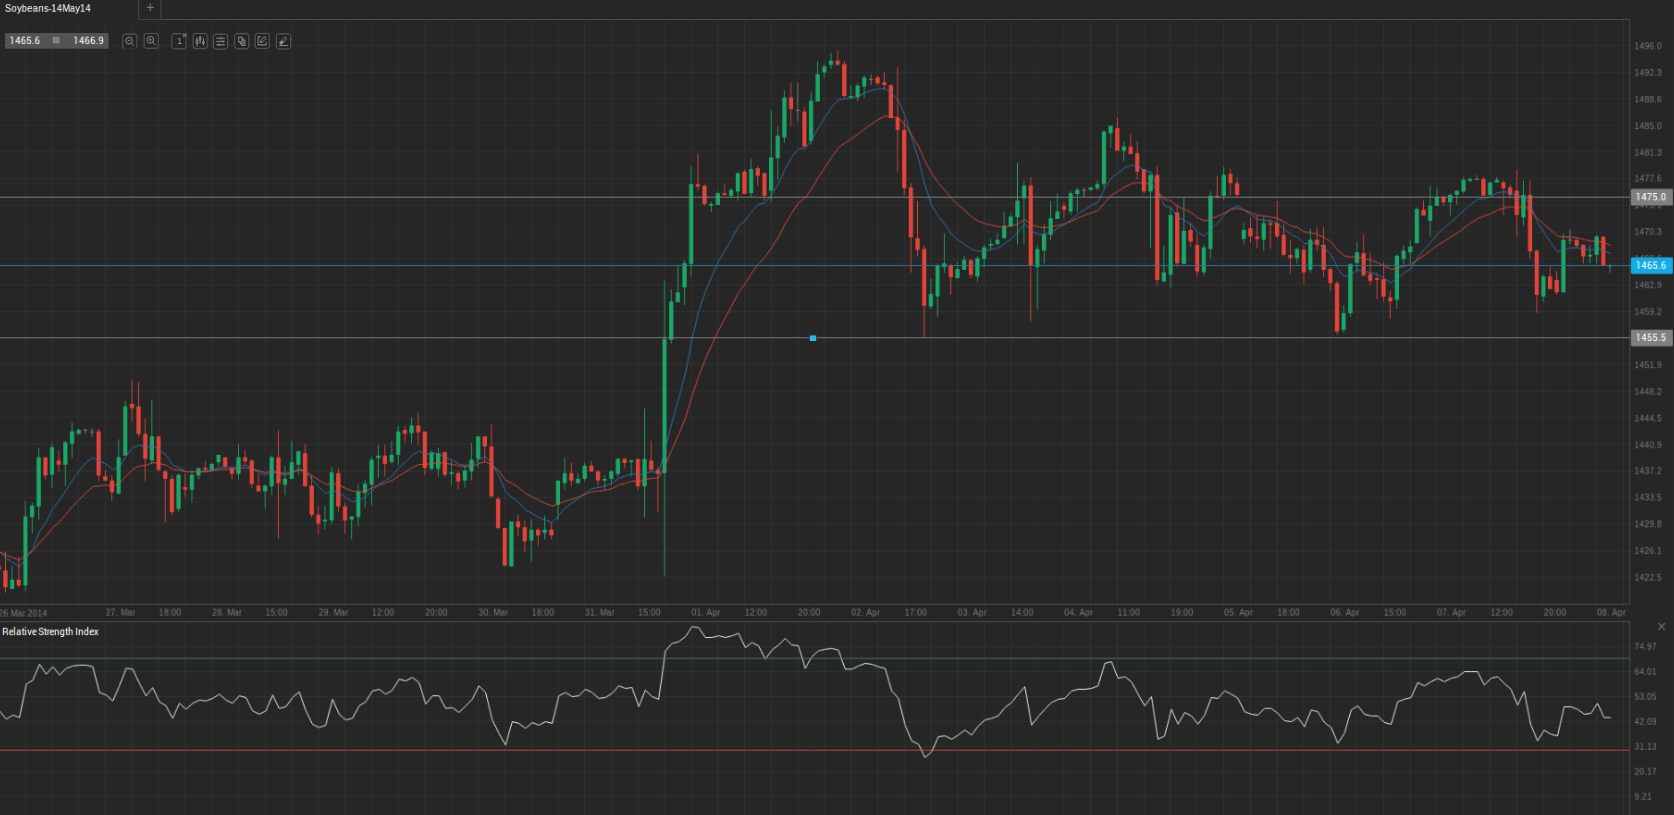Switch to the Soybeans-14May14 tab
The image size is (1674, 815).
pos(48,8)
